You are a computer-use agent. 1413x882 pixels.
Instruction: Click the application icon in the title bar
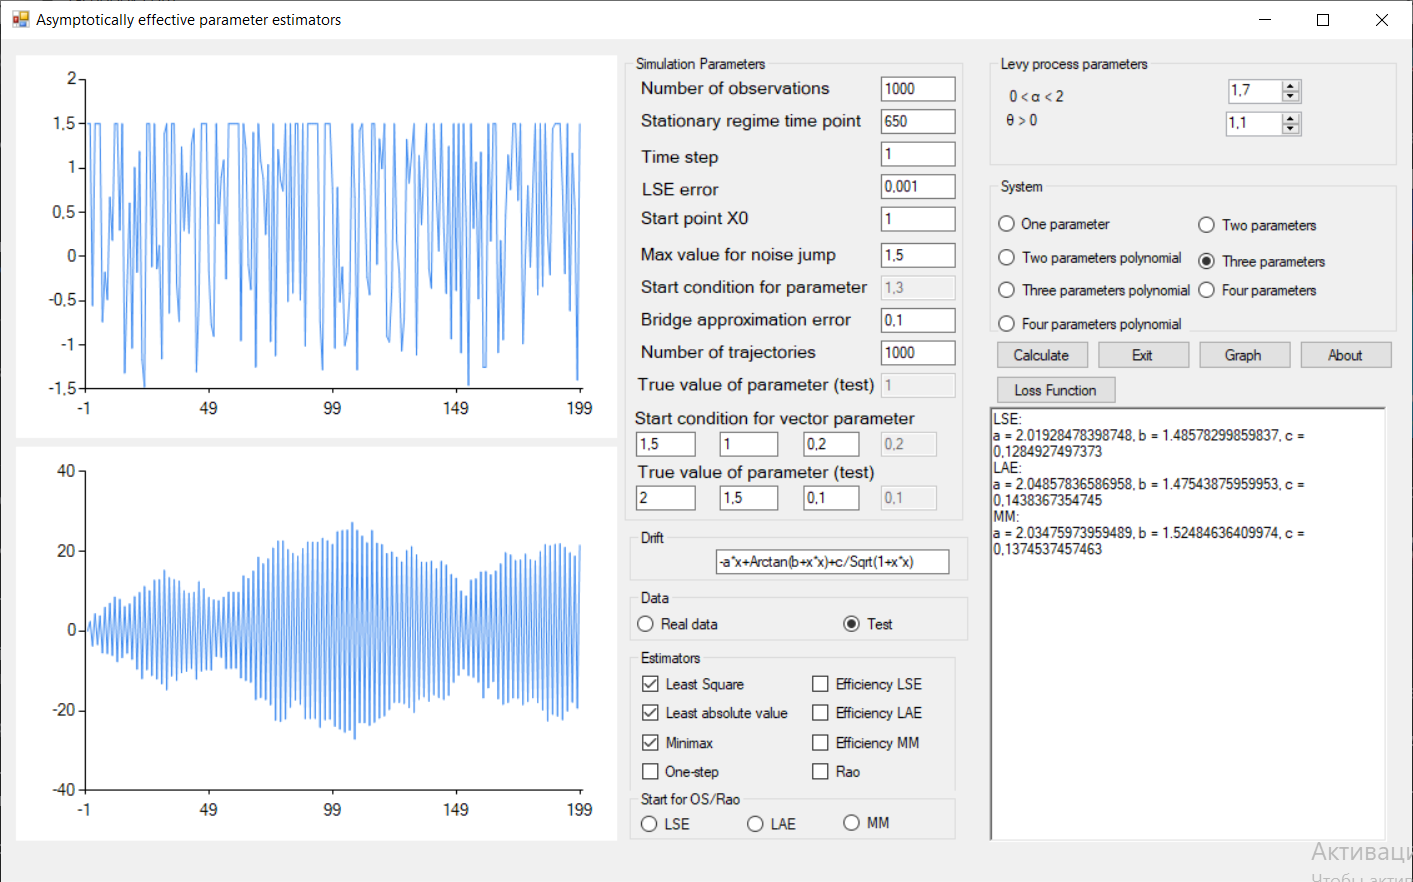pyautogui.click(x=20, y=19)
